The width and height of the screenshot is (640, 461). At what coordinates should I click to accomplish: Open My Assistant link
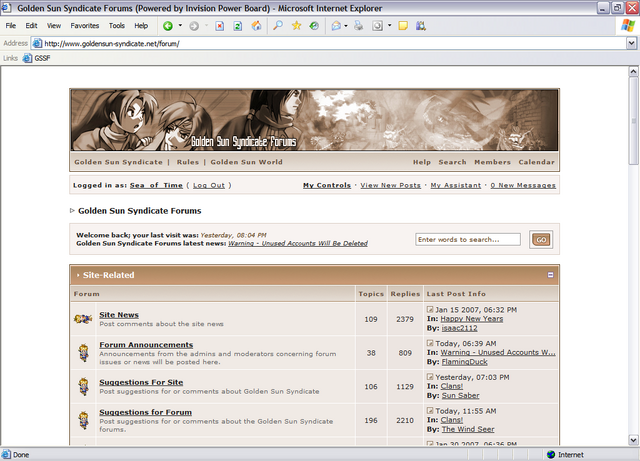point(456,185)
